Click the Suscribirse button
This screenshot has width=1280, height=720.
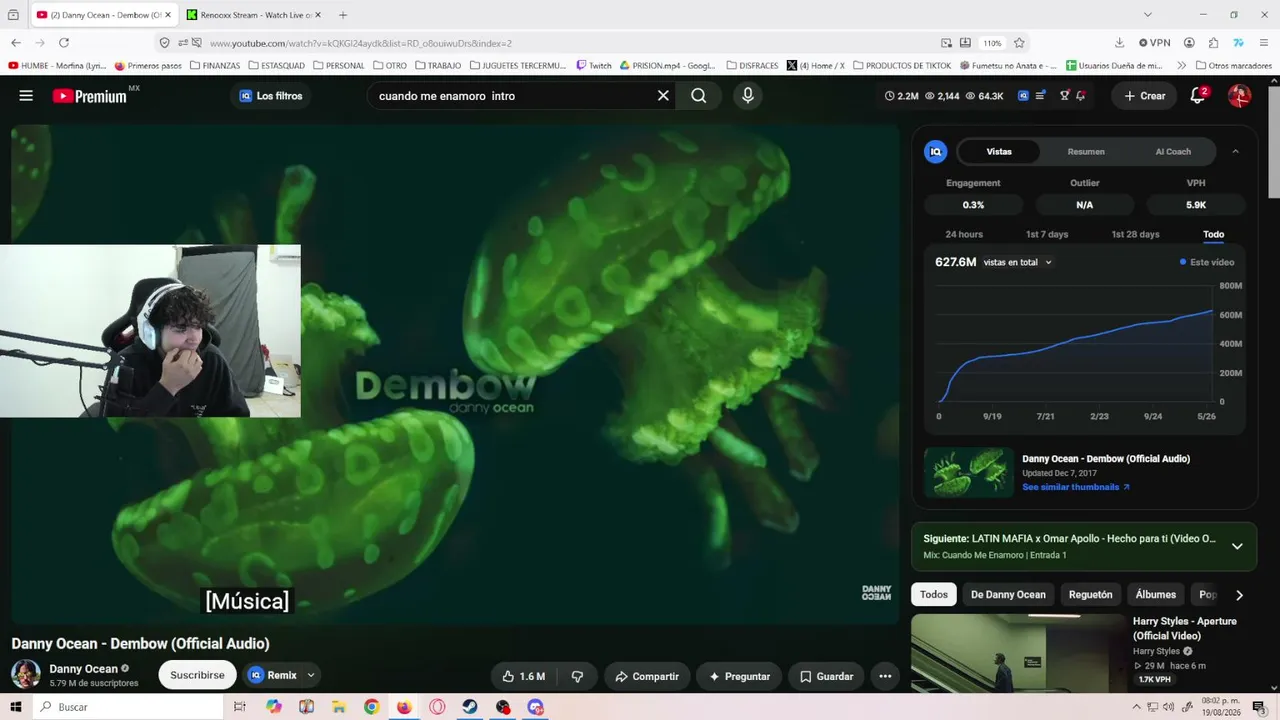click(x=197, y=675)
